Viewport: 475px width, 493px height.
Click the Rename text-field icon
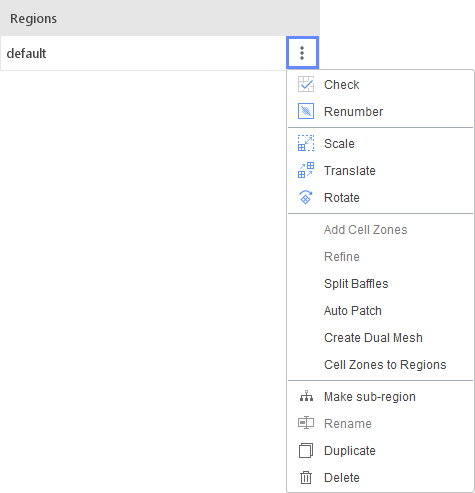(x=306, y=423)
